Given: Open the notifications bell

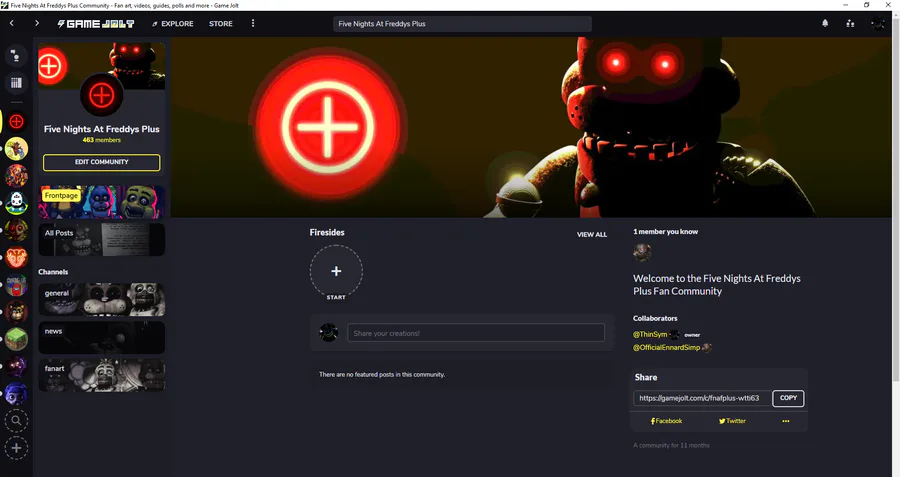Looking at the screenshot, I should coord(825,24).
